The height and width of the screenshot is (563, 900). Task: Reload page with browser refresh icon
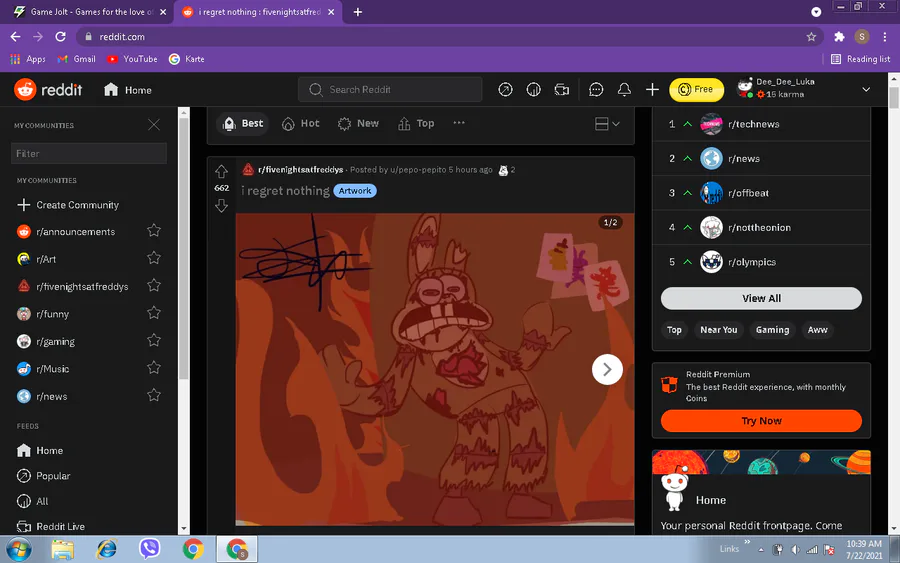coord(60,37)
